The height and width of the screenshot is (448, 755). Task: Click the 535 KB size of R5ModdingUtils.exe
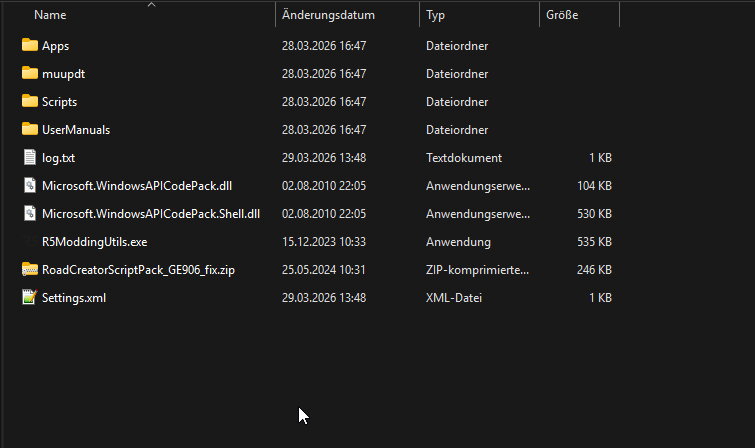click(x=595, y=242)
